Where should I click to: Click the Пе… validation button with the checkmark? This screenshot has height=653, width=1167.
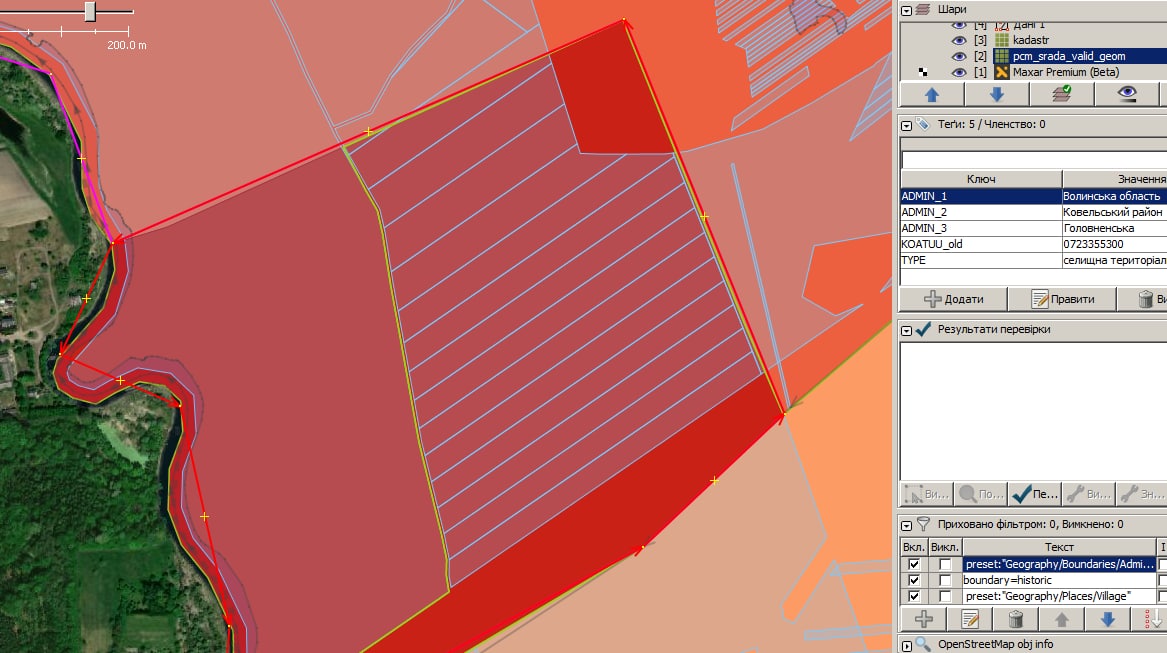pos(1035,494)
